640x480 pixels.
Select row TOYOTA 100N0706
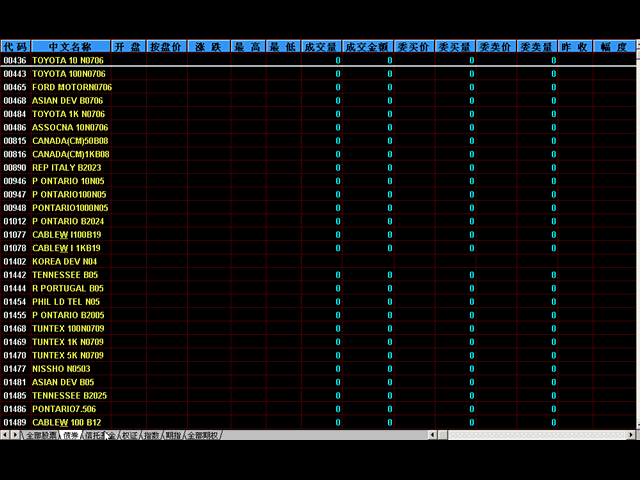click(318, 74)
